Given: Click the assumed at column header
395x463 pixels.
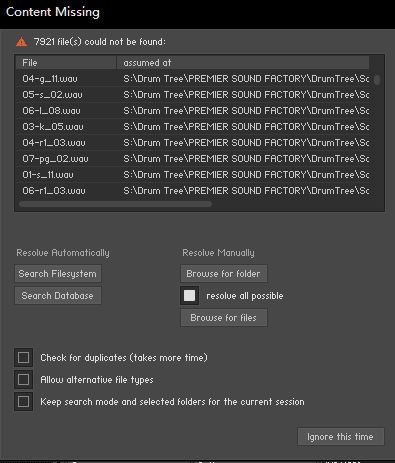Looking at the screenshot, I should pyautogui.click(x=243, y=63).
